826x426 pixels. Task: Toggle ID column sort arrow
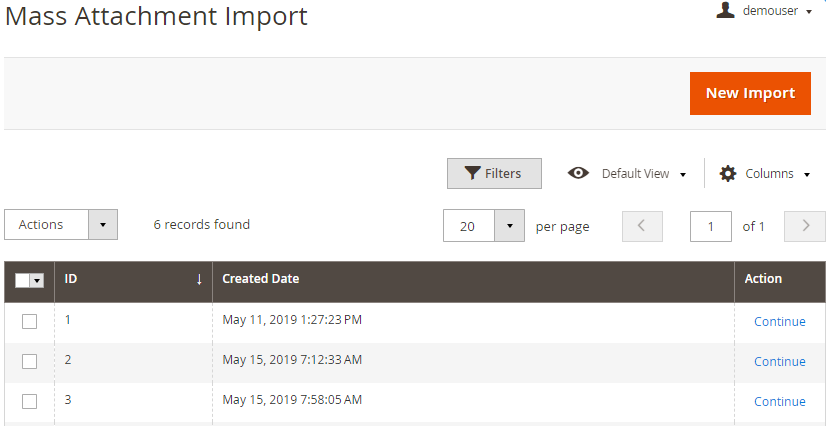click(x=199, y=279)
